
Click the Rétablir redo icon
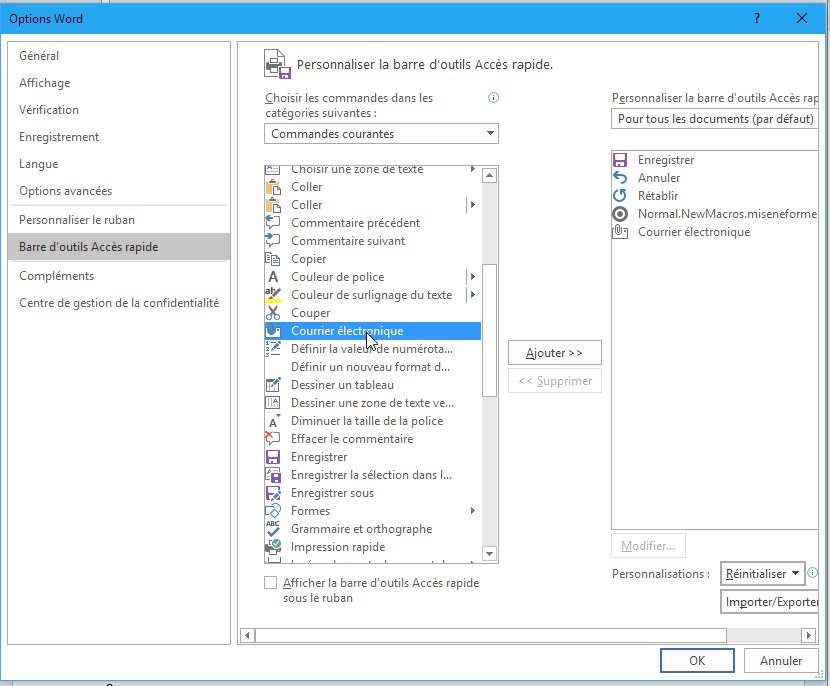pyautogui.click(x=620, y=196)
